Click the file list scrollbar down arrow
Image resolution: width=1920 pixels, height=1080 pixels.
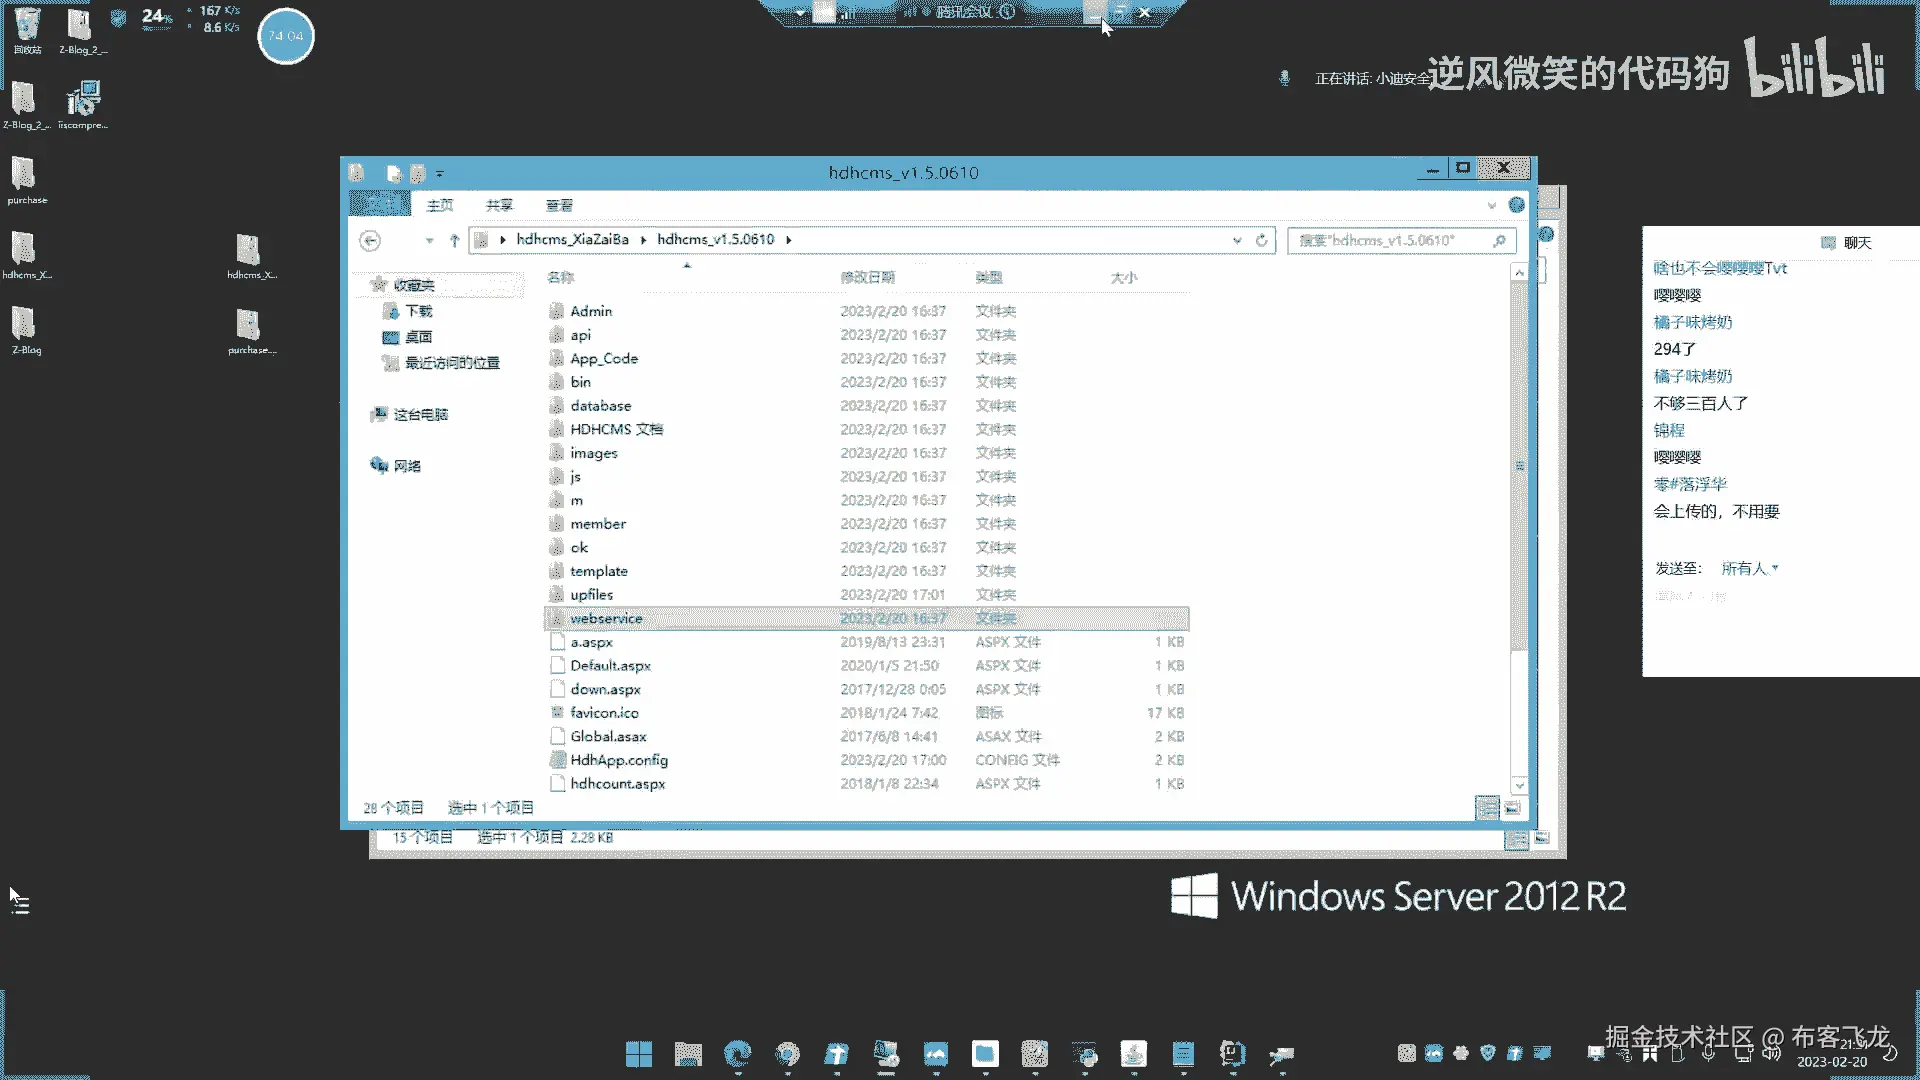pyautogui.click(x=1519, y=785)
